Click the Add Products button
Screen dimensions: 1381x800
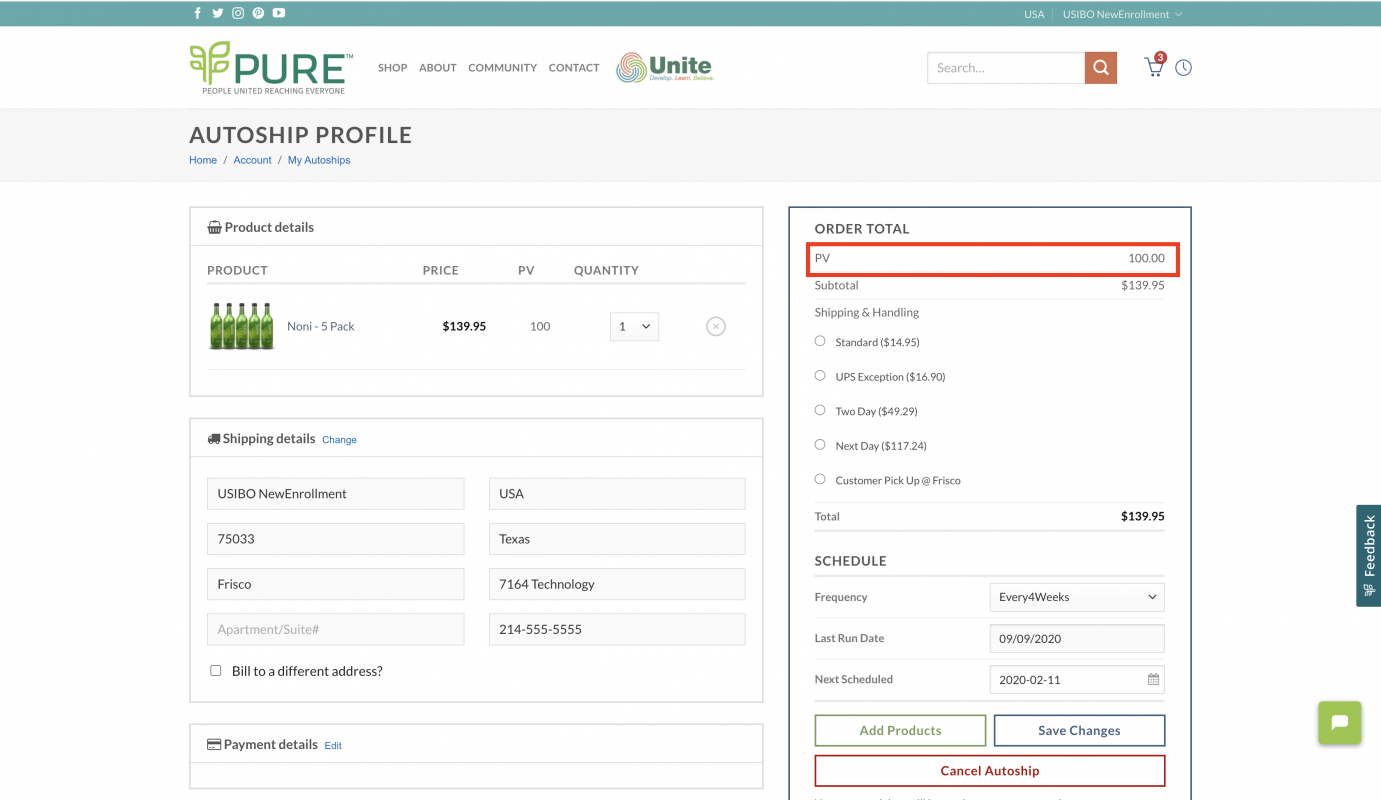900,731
